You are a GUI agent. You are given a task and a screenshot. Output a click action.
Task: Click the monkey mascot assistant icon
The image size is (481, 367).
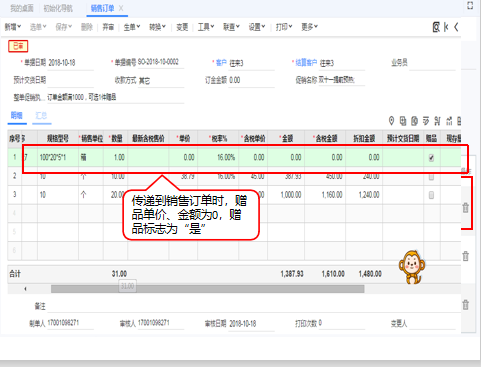[412, 267]
